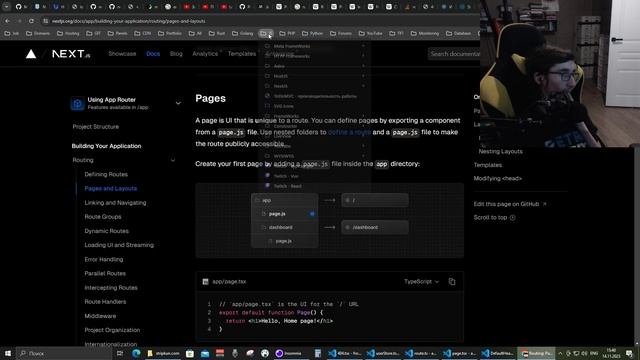Viewport: 640px width, 360px height.
Task: Open Linking and Navigating page
Action: [x=115, y=203]
